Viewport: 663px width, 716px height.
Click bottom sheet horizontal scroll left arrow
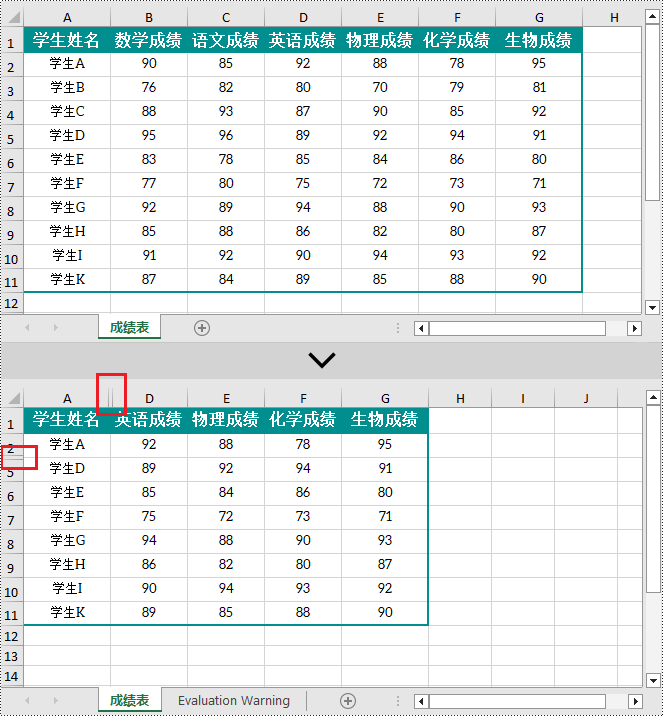pyautogui.click(x=421, y=701)
